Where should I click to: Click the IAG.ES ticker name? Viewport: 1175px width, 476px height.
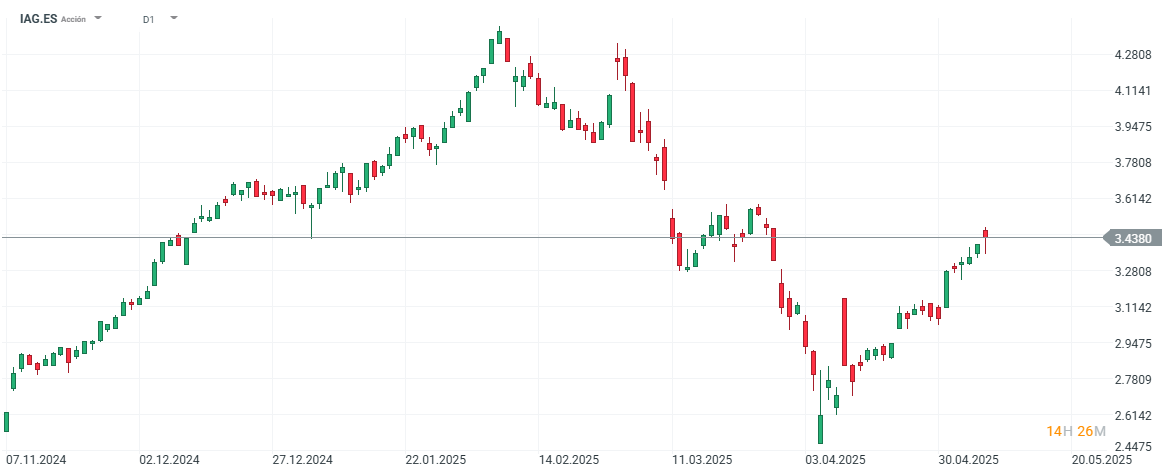pyautogui.click(x=38, y=18)
